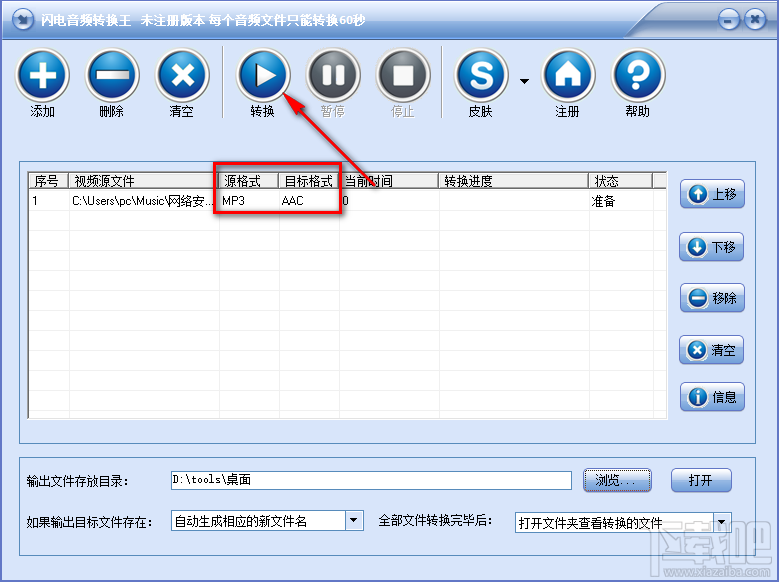The image size is (779, 582).
Task: Click the 添加 (Add) plus icon
Action: [x=42, y=75]
